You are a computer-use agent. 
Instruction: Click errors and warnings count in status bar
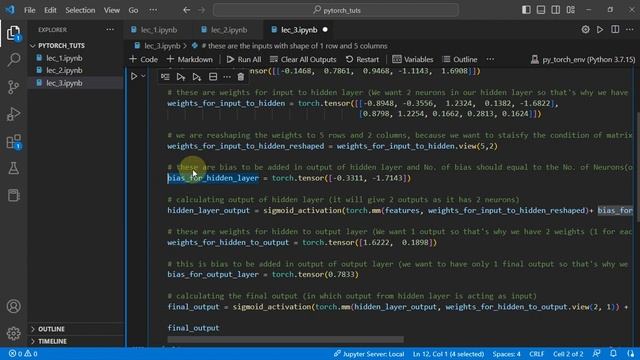(23, 354)
